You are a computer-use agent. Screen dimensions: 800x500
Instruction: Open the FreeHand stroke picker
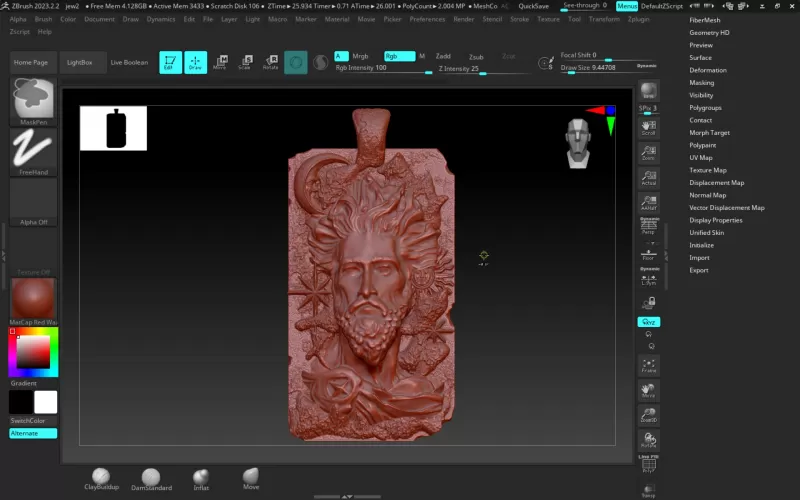pyautogui.click(x=34, y=152)
